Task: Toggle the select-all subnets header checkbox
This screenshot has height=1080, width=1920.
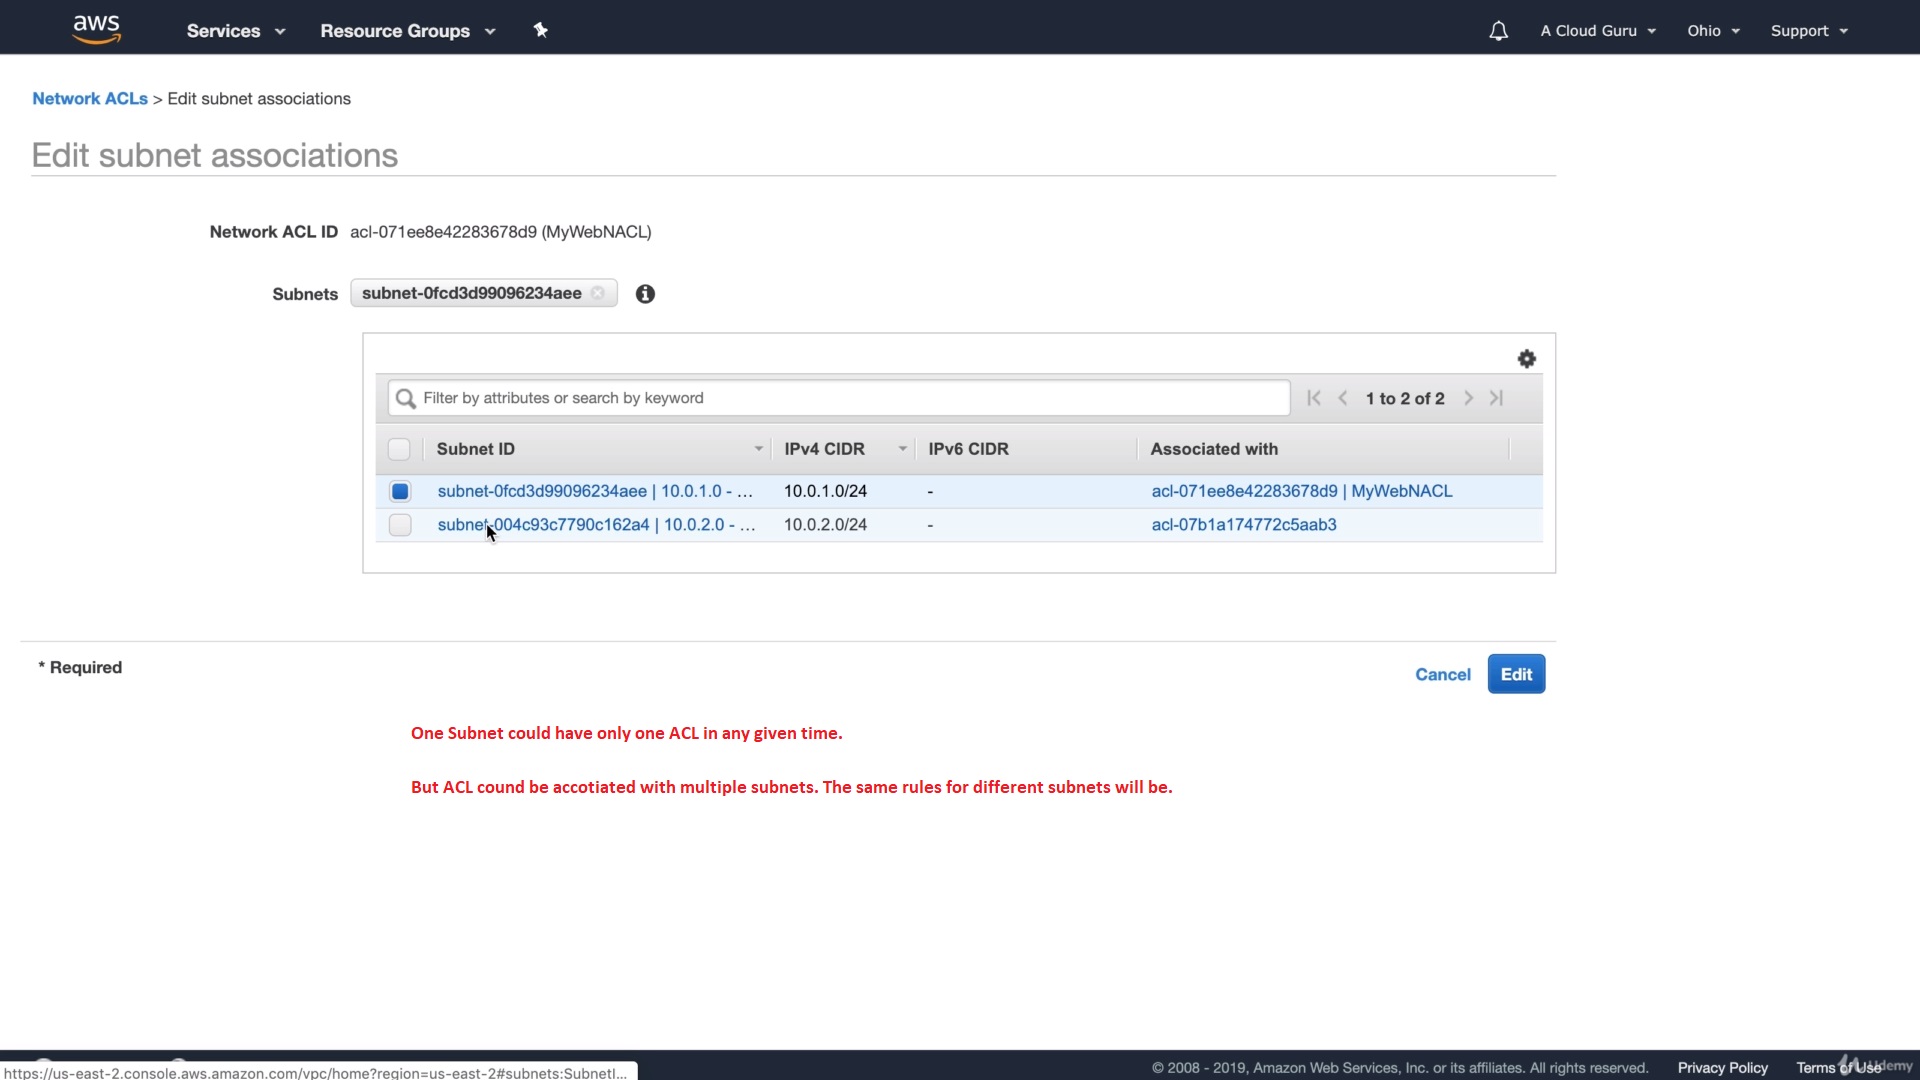Action: point(399,449)
